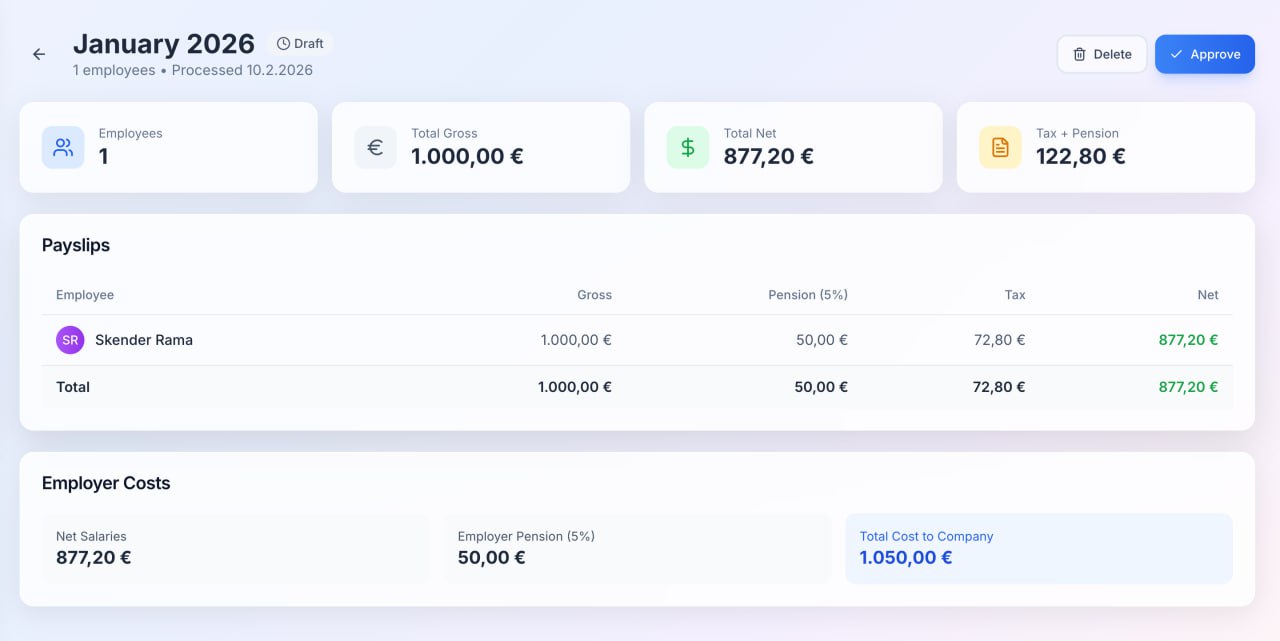The image size is (1280, 641).
Task: Click the Employer Costs section heading
Action: tap(106, 483)
